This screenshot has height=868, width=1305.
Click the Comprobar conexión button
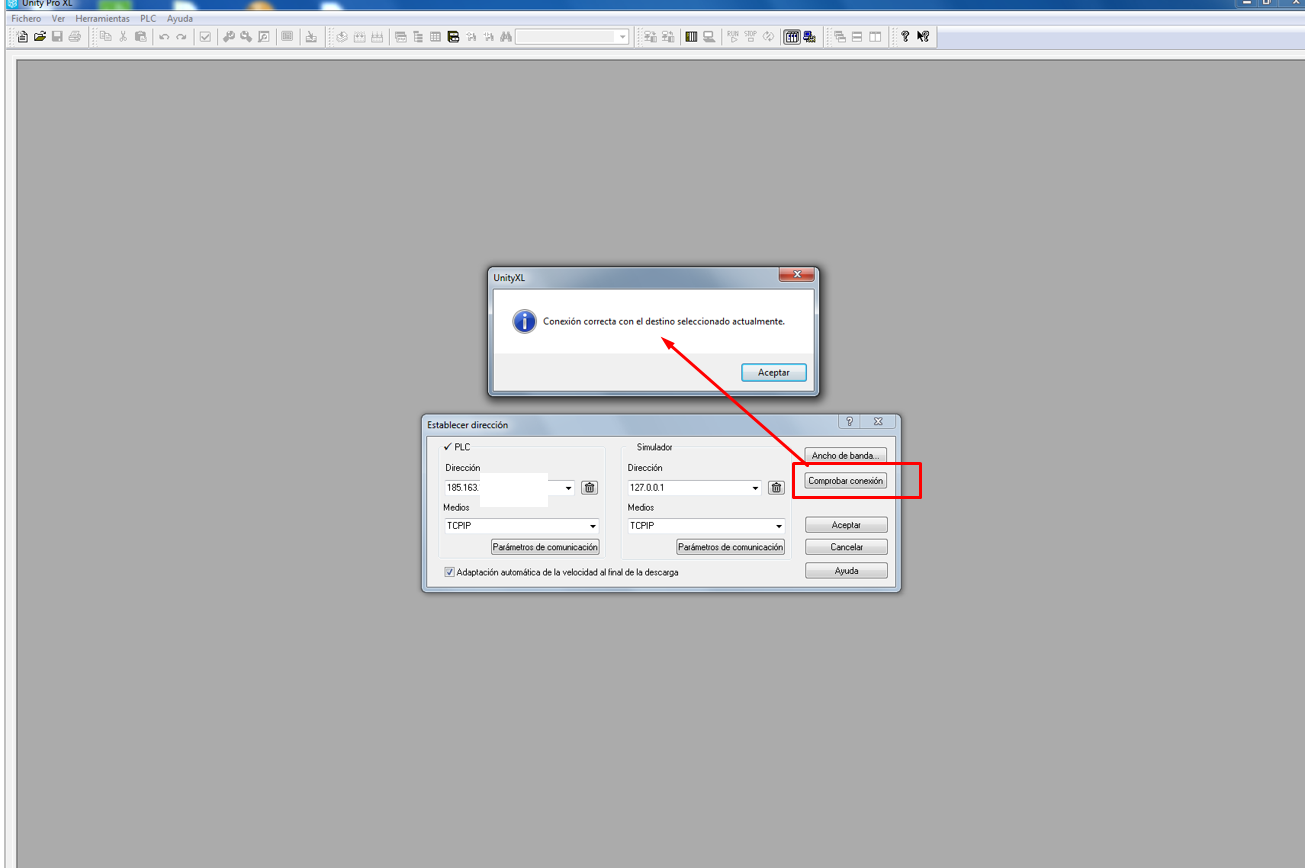point(846,481)
